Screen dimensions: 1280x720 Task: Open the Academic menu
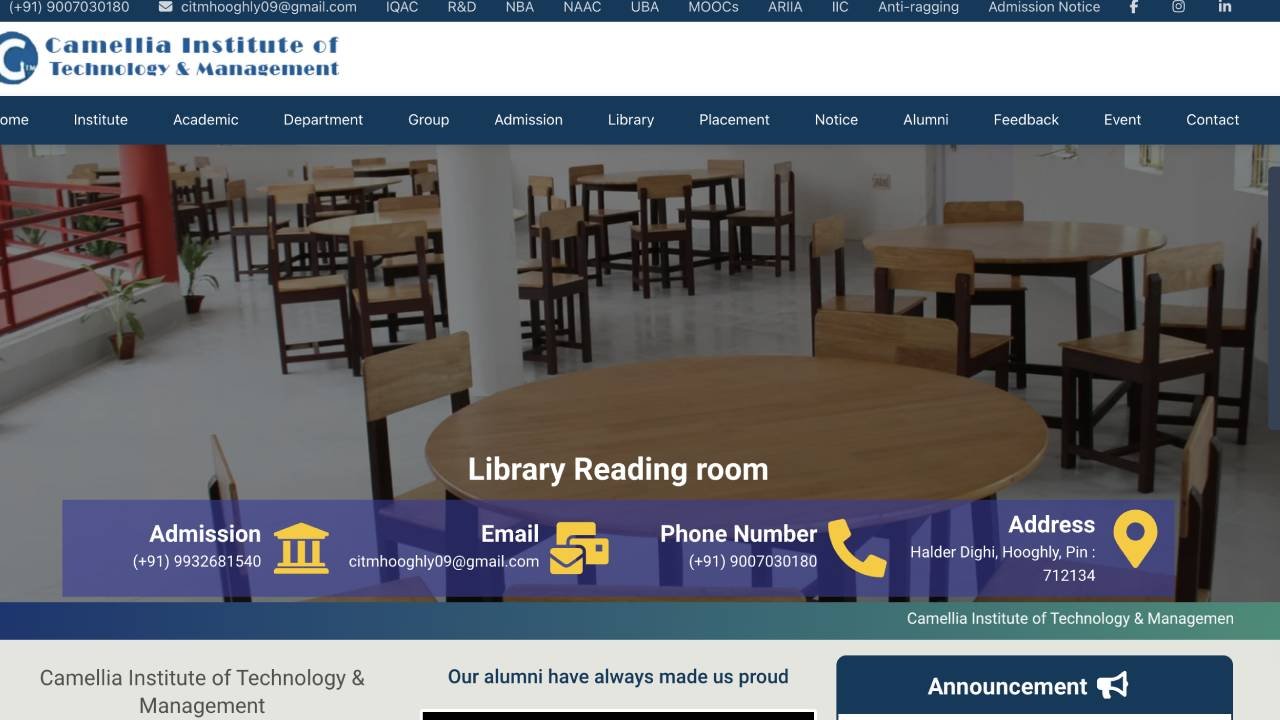coord(205,120)
